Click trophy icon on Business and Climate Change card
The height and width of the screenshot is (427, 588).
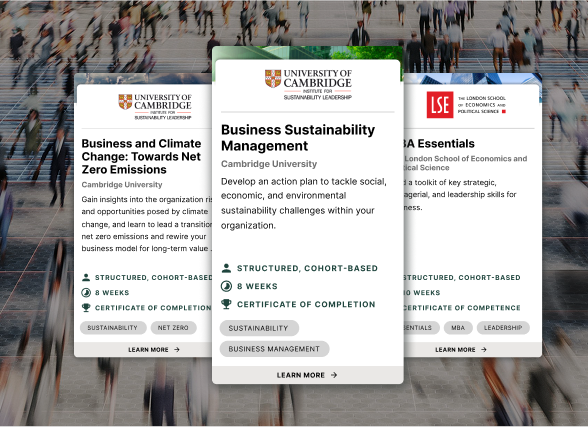coord(86,307)
